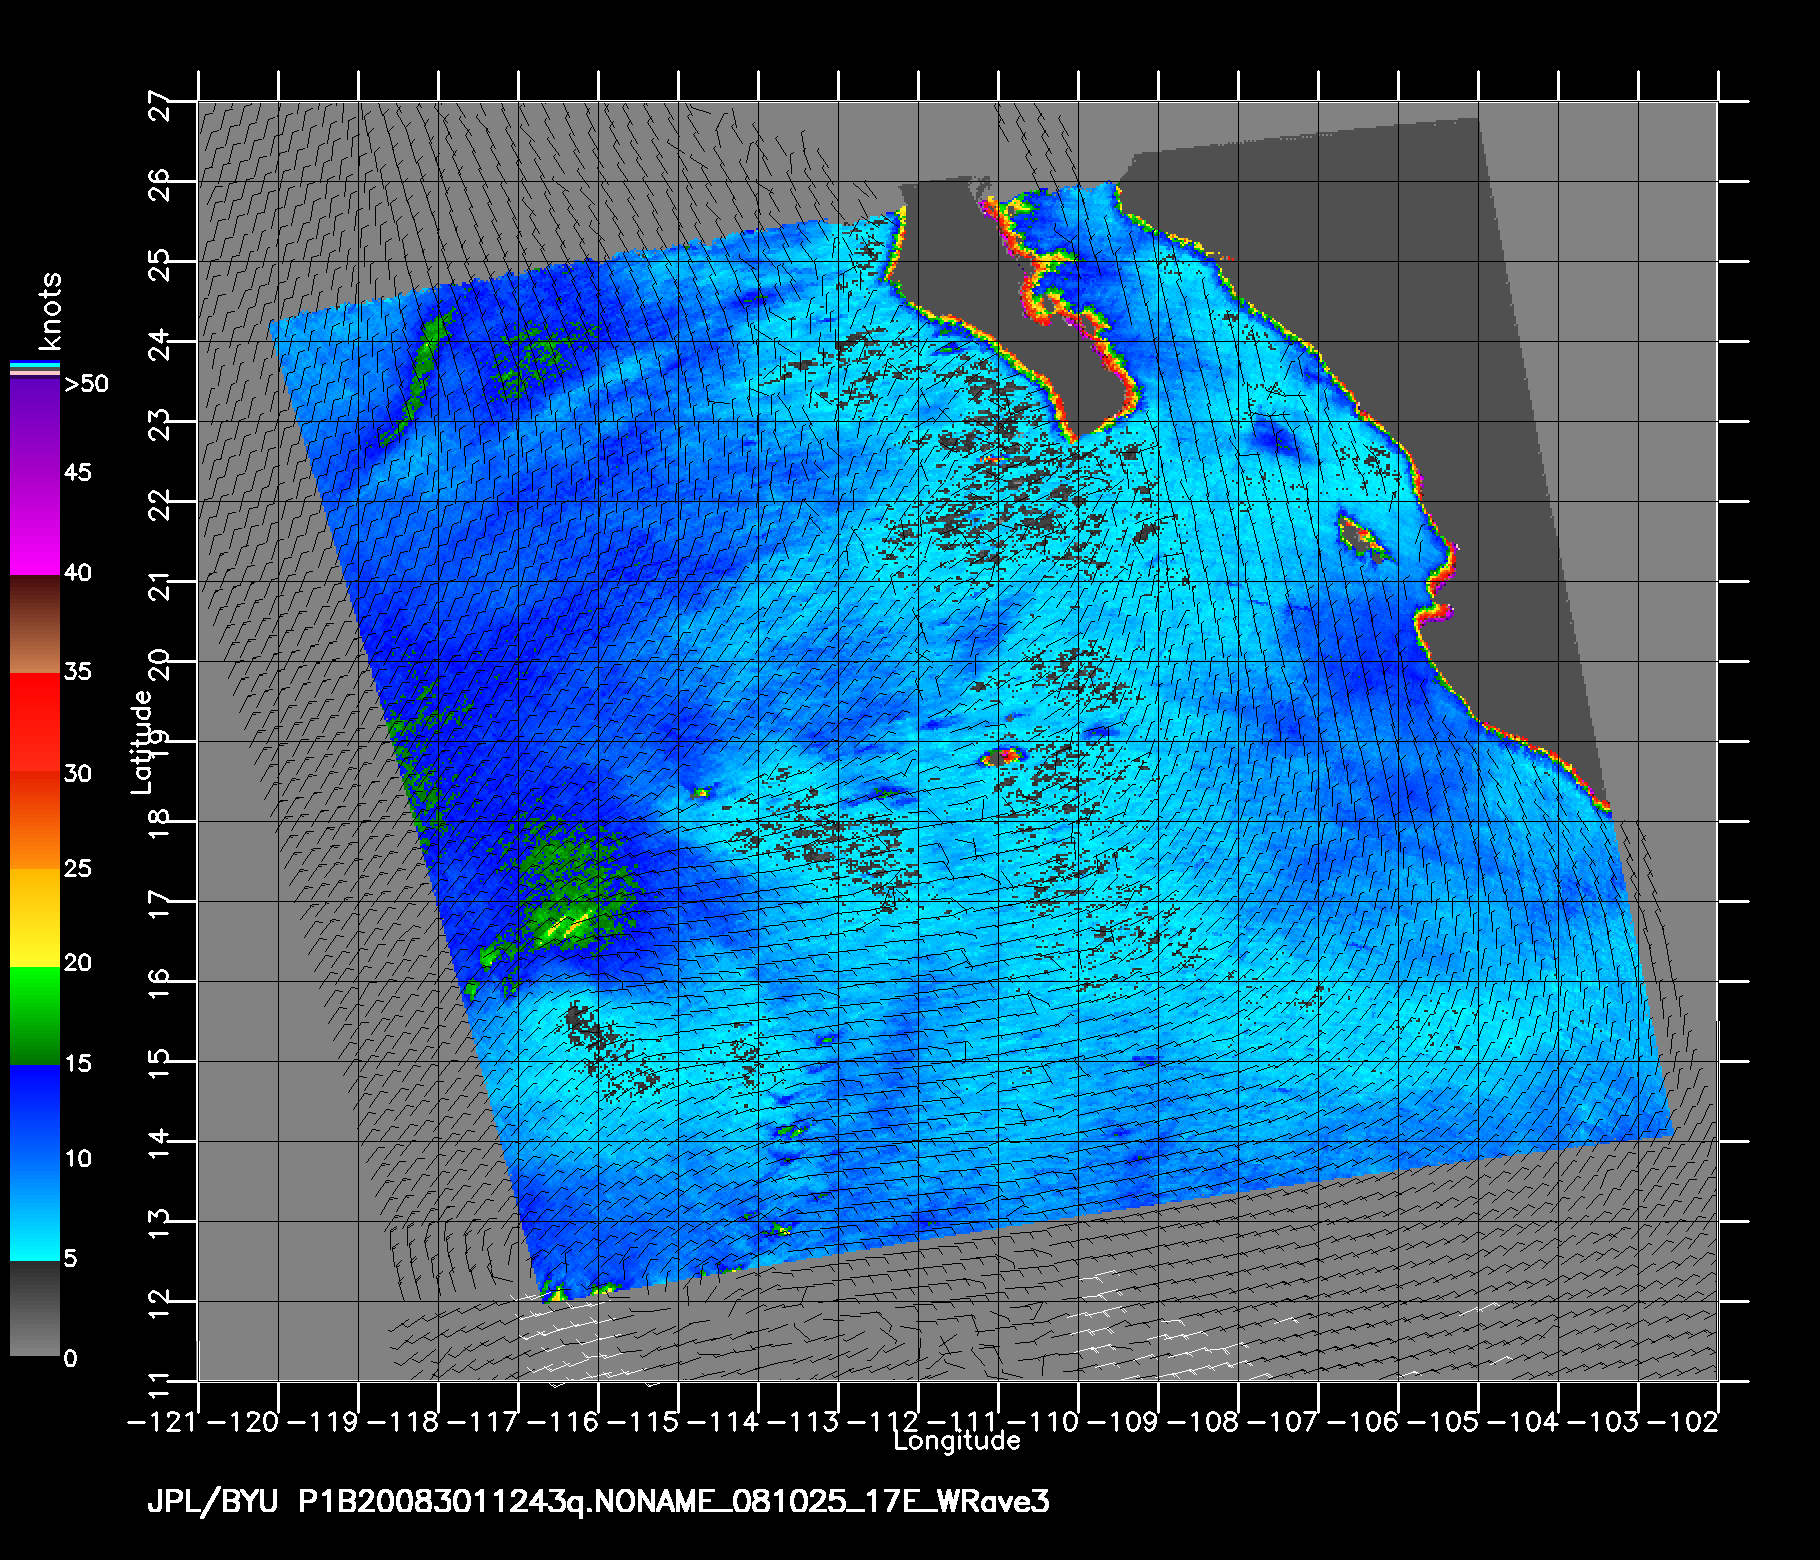Click legend value "30"
1820x1560 pixels.
pyautogui.click(x=78, y=773)
